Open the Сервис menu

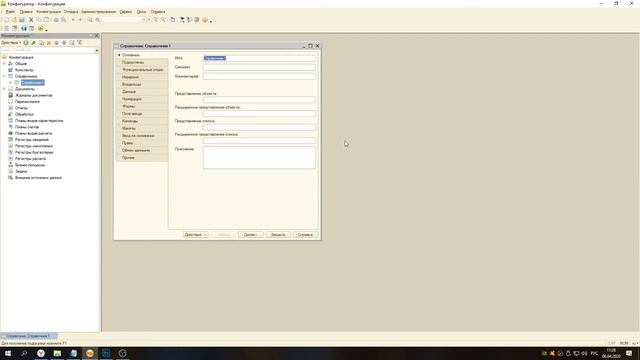point(126,12)
